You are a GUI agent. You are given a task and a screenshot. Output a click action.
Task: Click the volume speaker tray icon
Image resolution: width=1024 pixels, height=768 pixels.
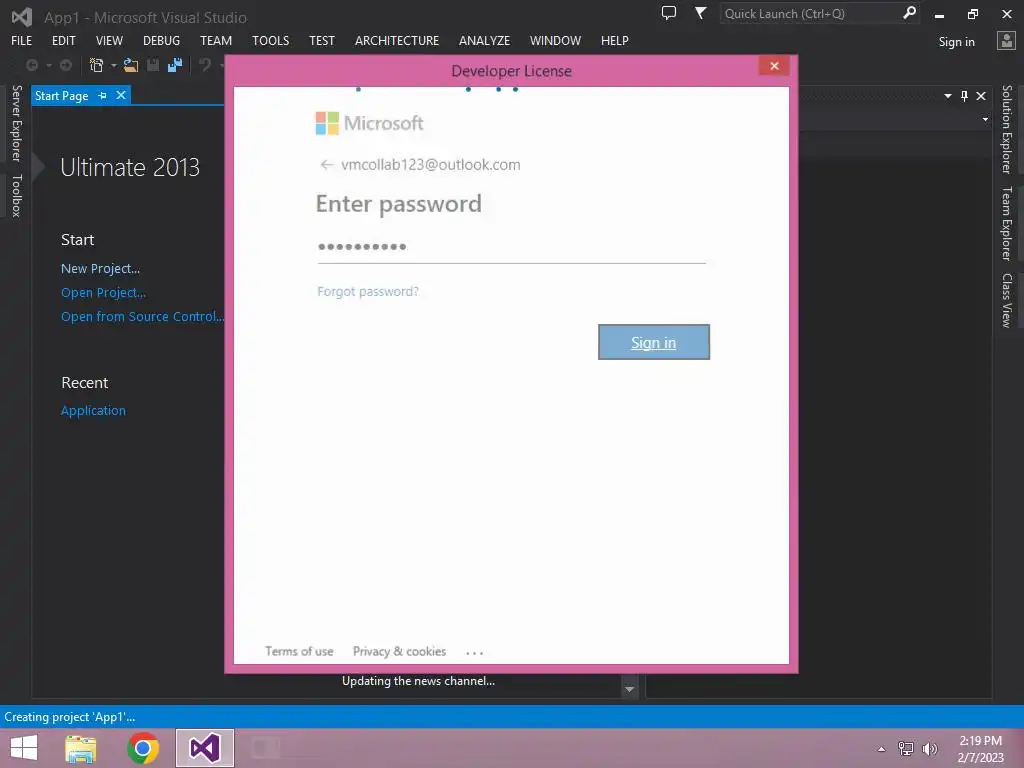[930, 749]
